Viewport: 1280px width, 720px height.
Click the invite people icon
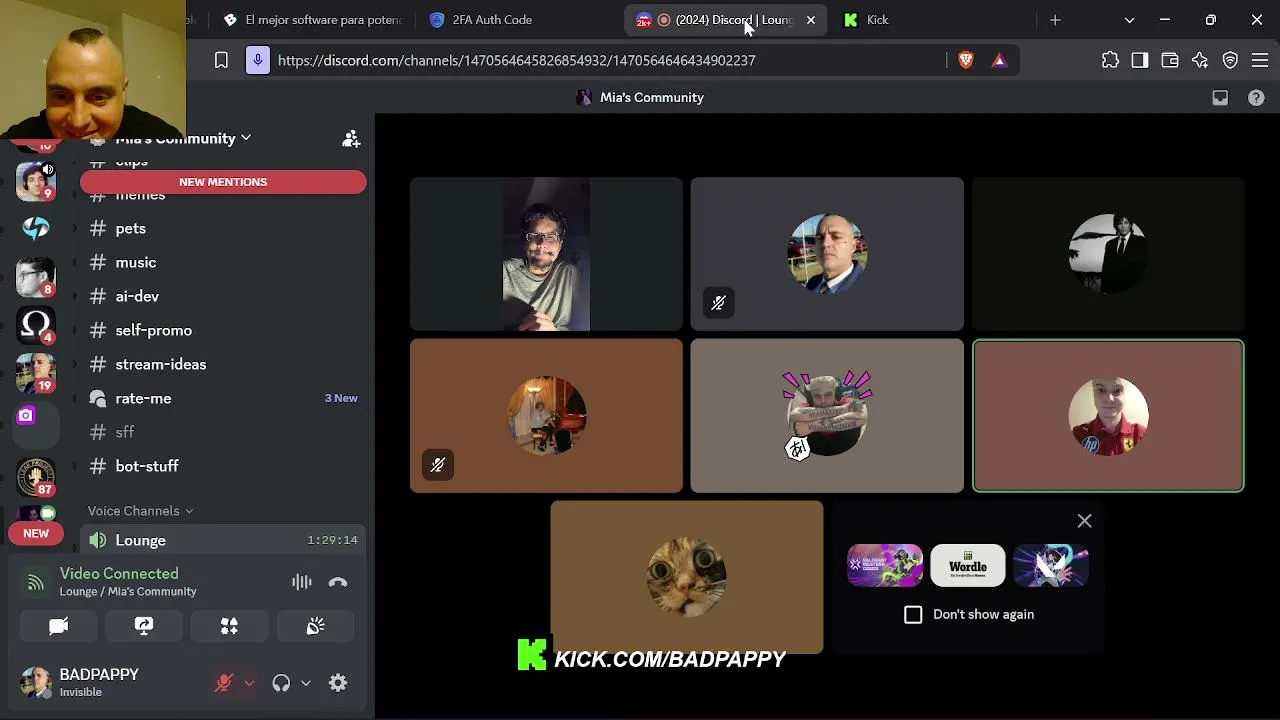[x=351, y=139]
